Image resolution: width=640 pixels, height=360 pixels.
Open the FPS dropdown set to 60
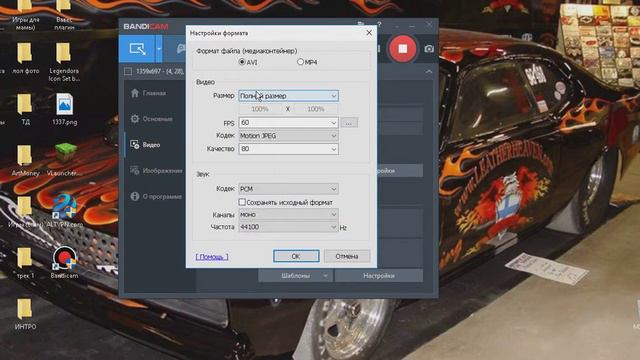288,122
